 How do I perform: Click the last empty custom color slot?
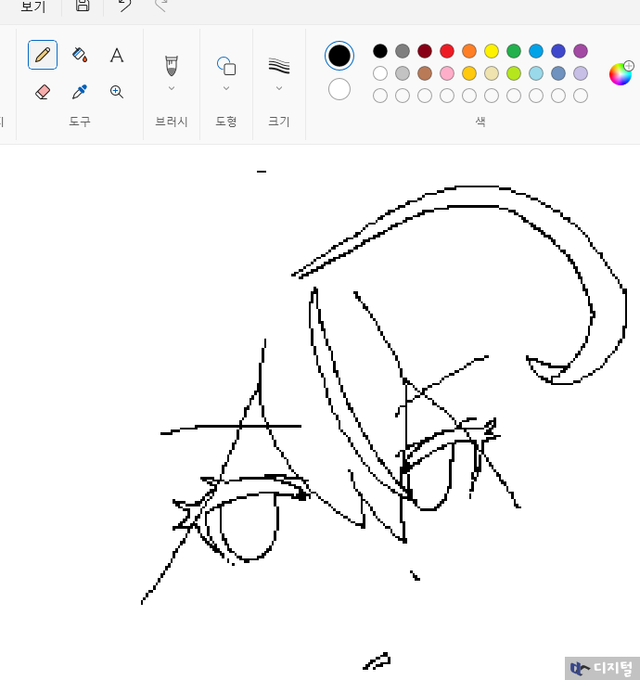[581, 95]
